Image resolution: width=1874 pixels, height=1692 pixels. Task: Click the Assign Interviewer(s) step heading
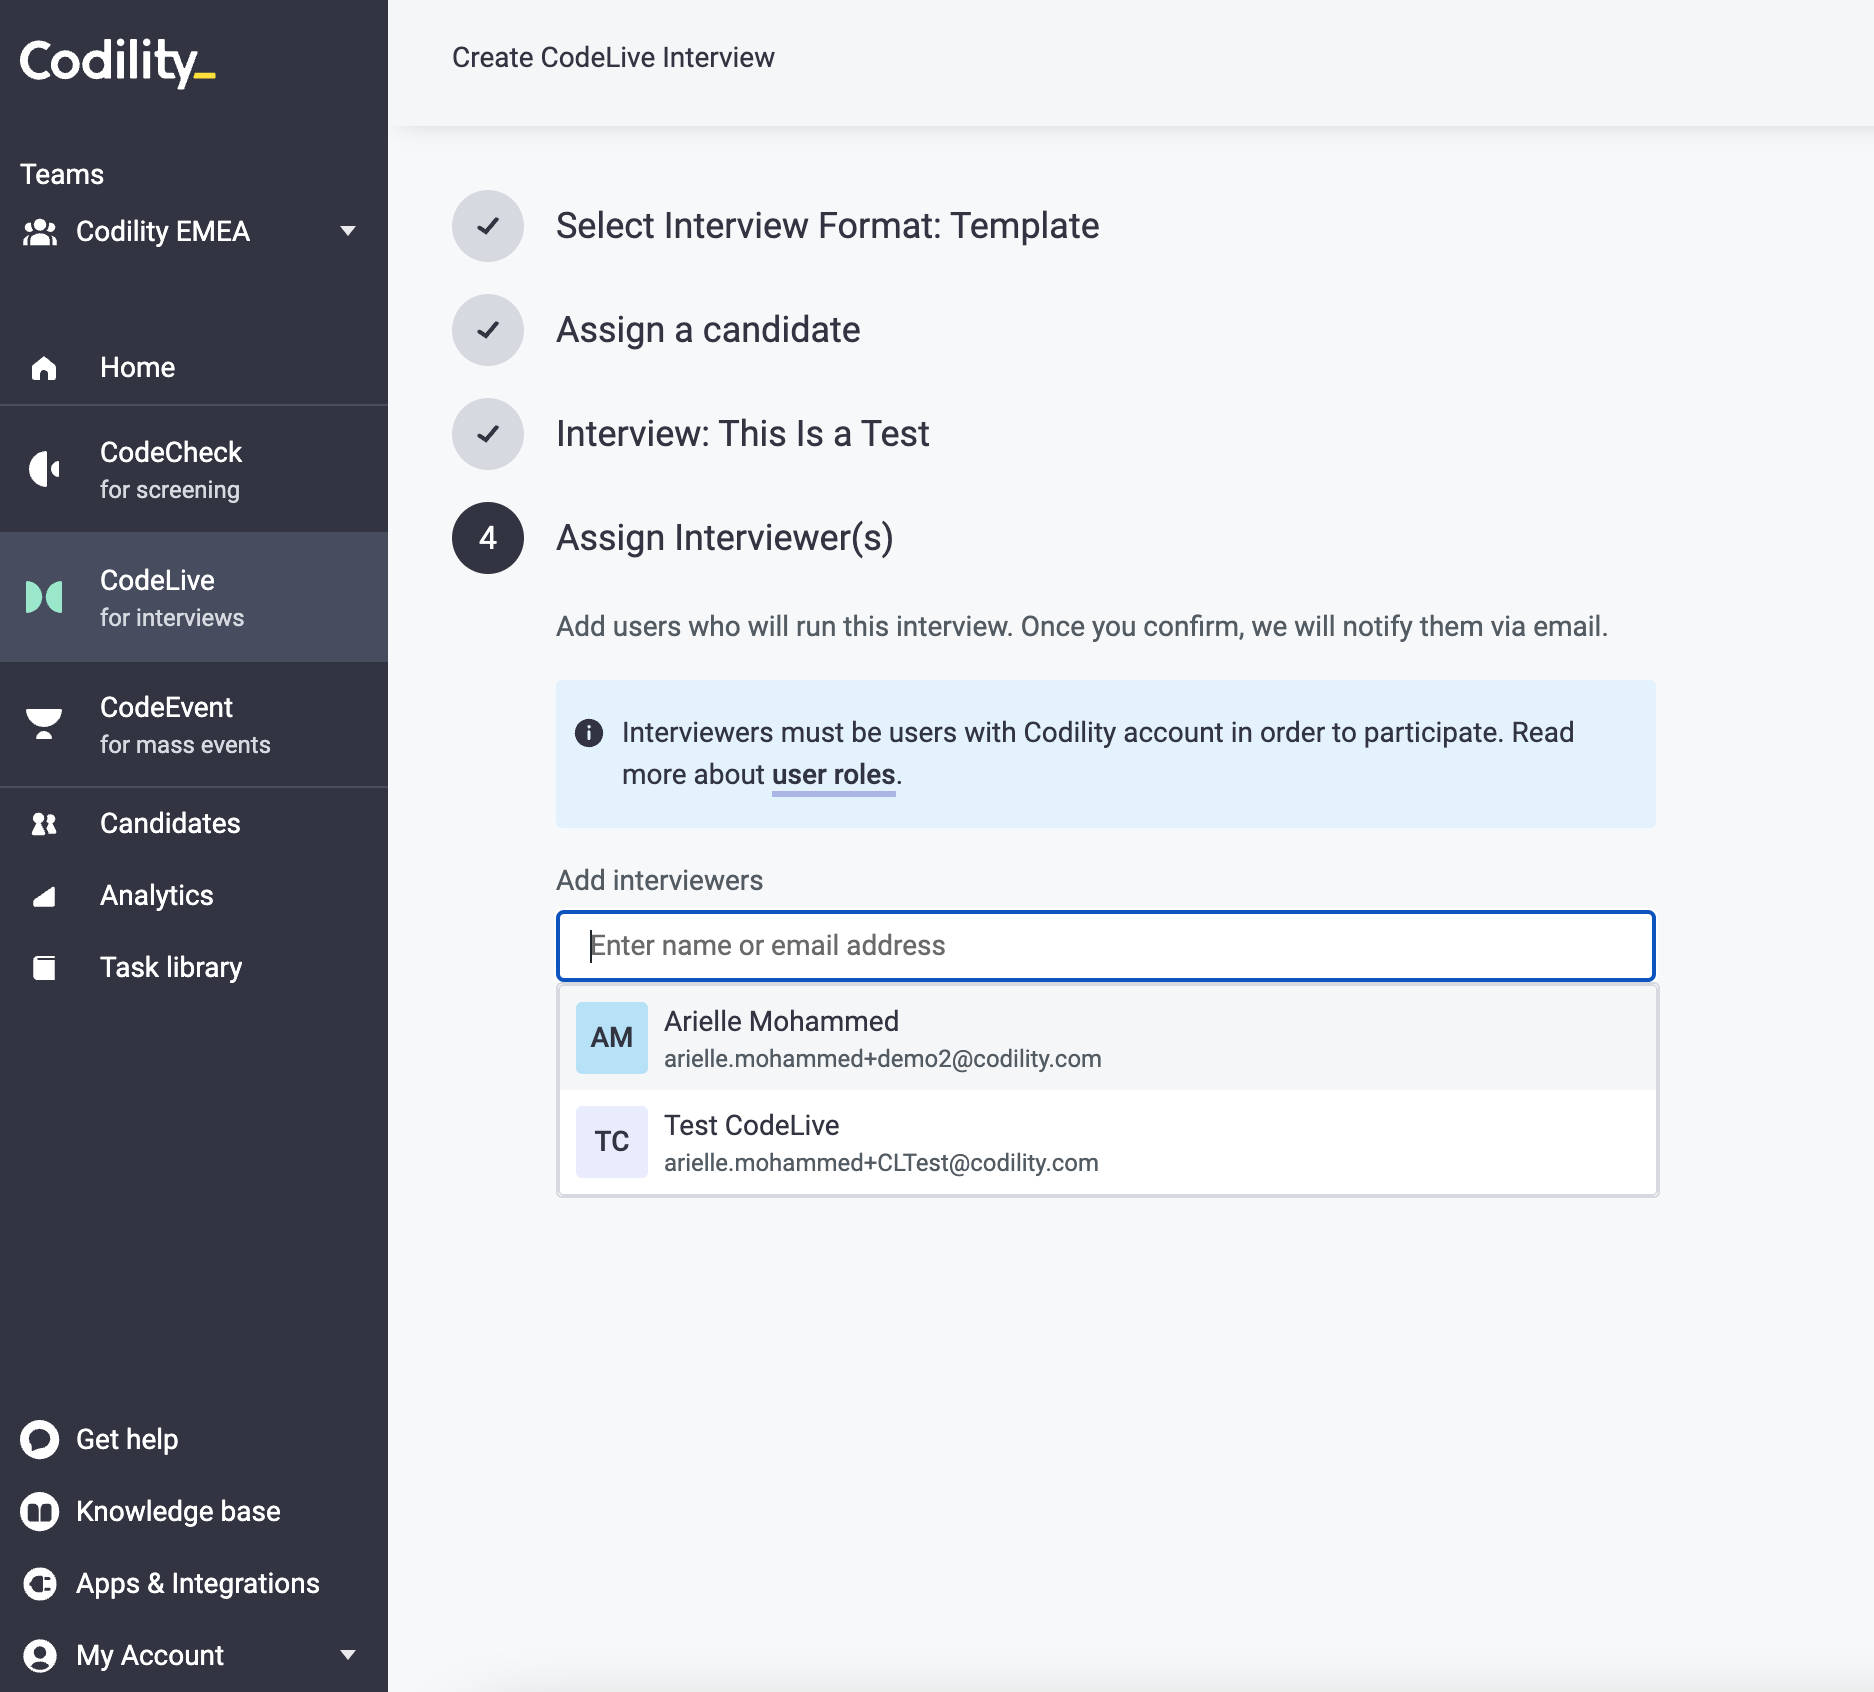click(x=724, y=538)
